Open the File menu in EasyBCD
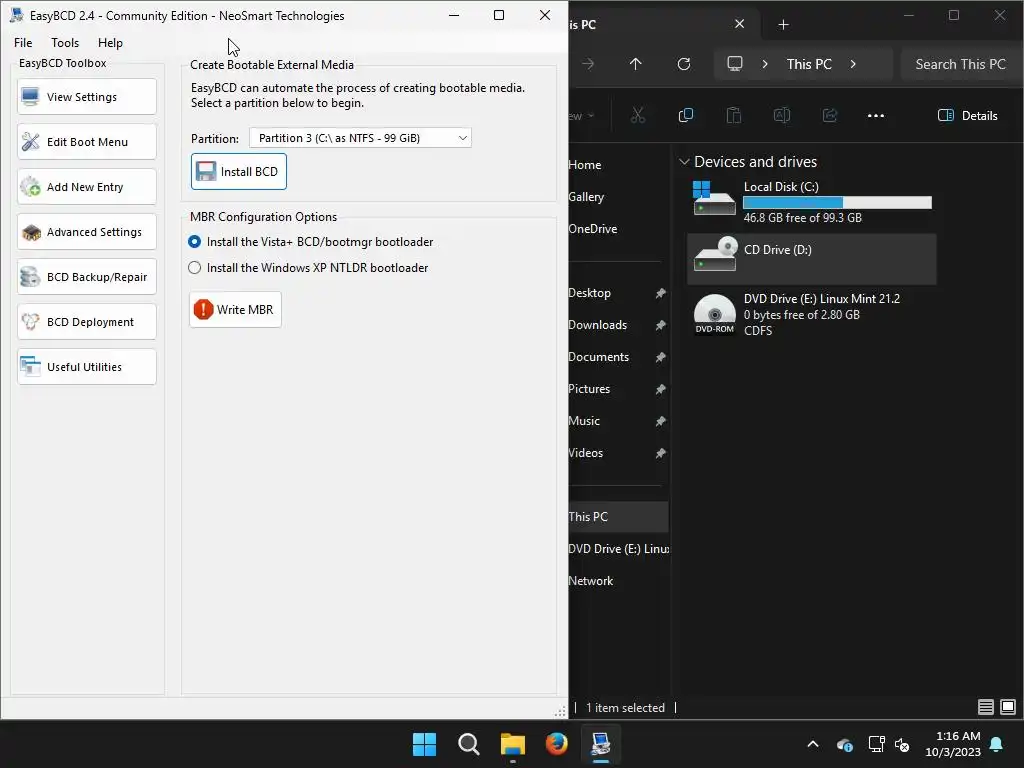1024x768 pixels. point(23,42)
